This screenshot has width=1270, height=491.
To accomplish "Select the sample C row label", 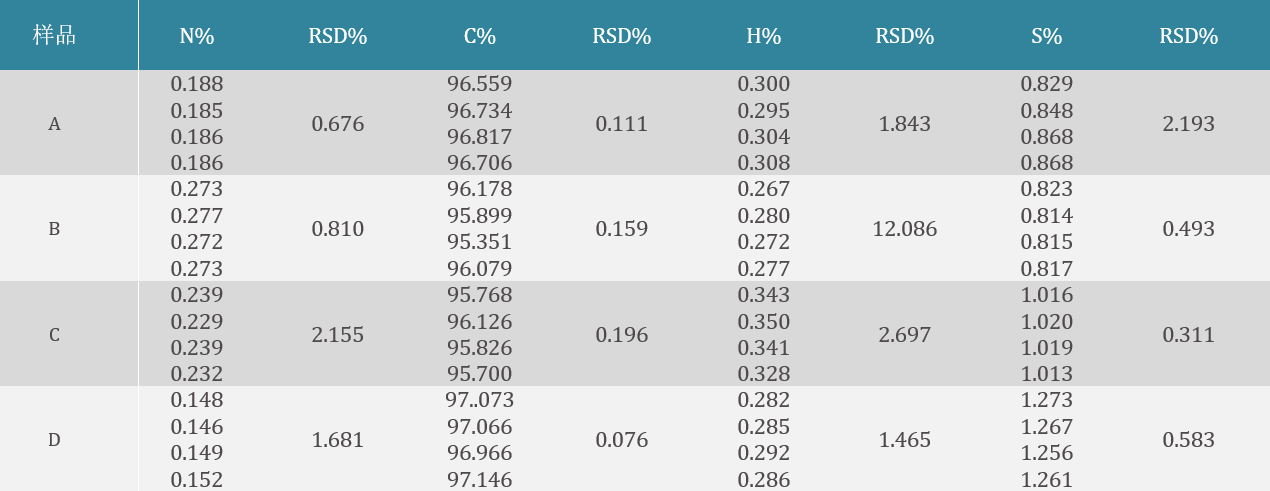I will tap(55, 335).
